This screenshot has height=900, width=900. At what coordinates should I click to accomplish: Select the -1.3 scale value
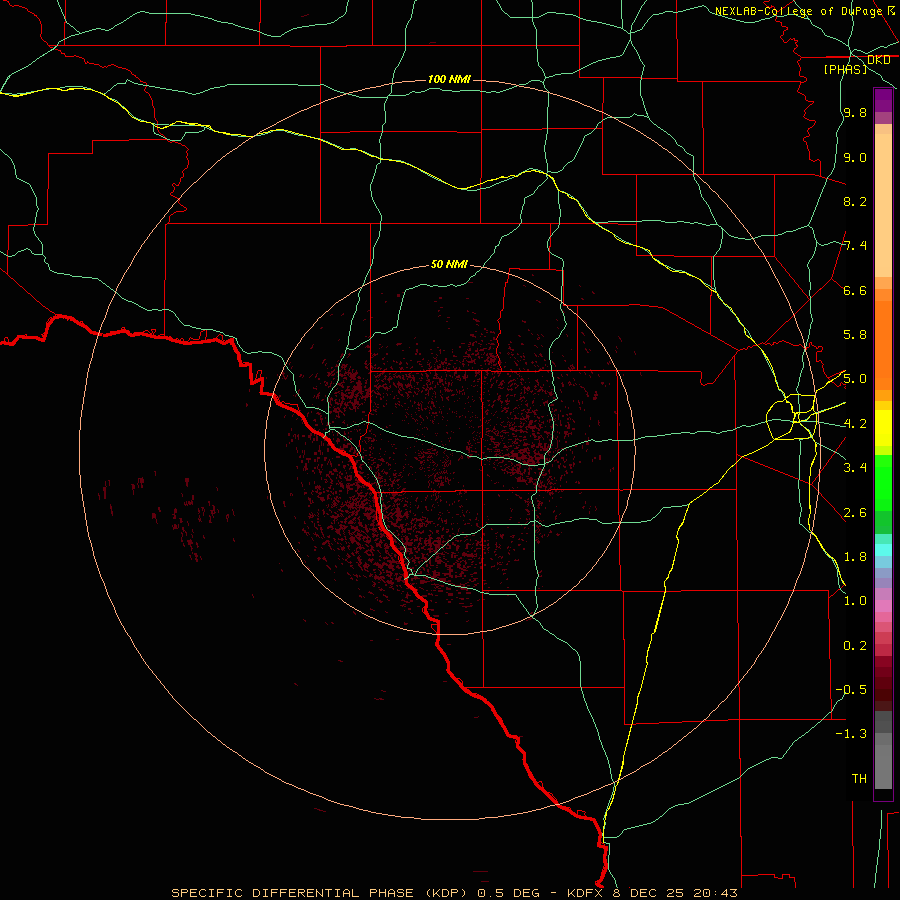click(x=851, y=734)
